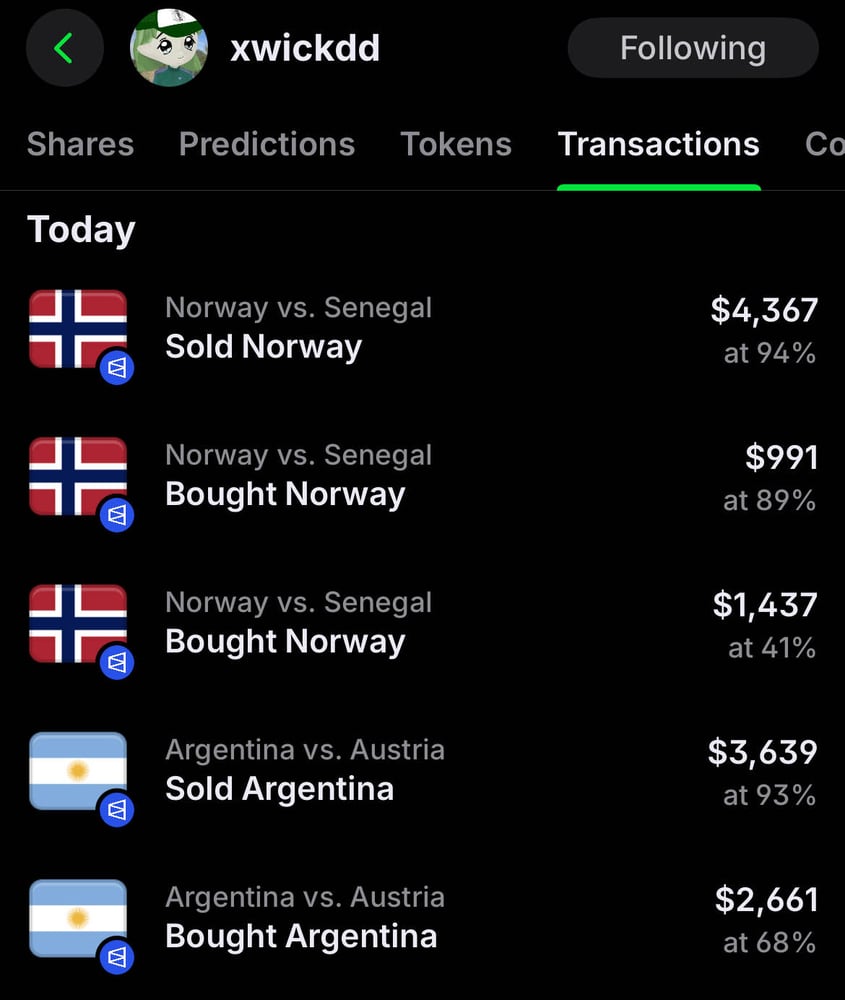Screen dimensions: 845x1000
Task: Open the Tokens tab
Action: 455,144
